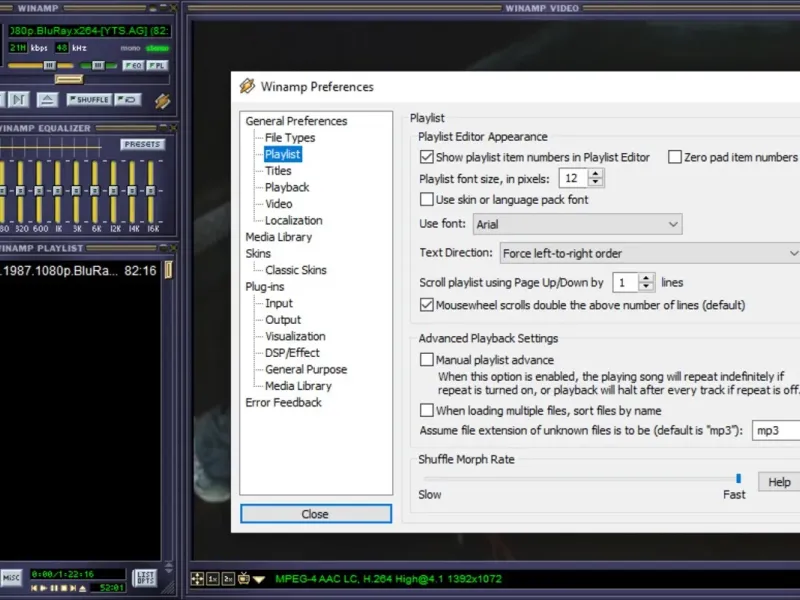The width and height of the screenshot is (800, 600).
Task: Select General Preferences in the tree
Action: 296,121
